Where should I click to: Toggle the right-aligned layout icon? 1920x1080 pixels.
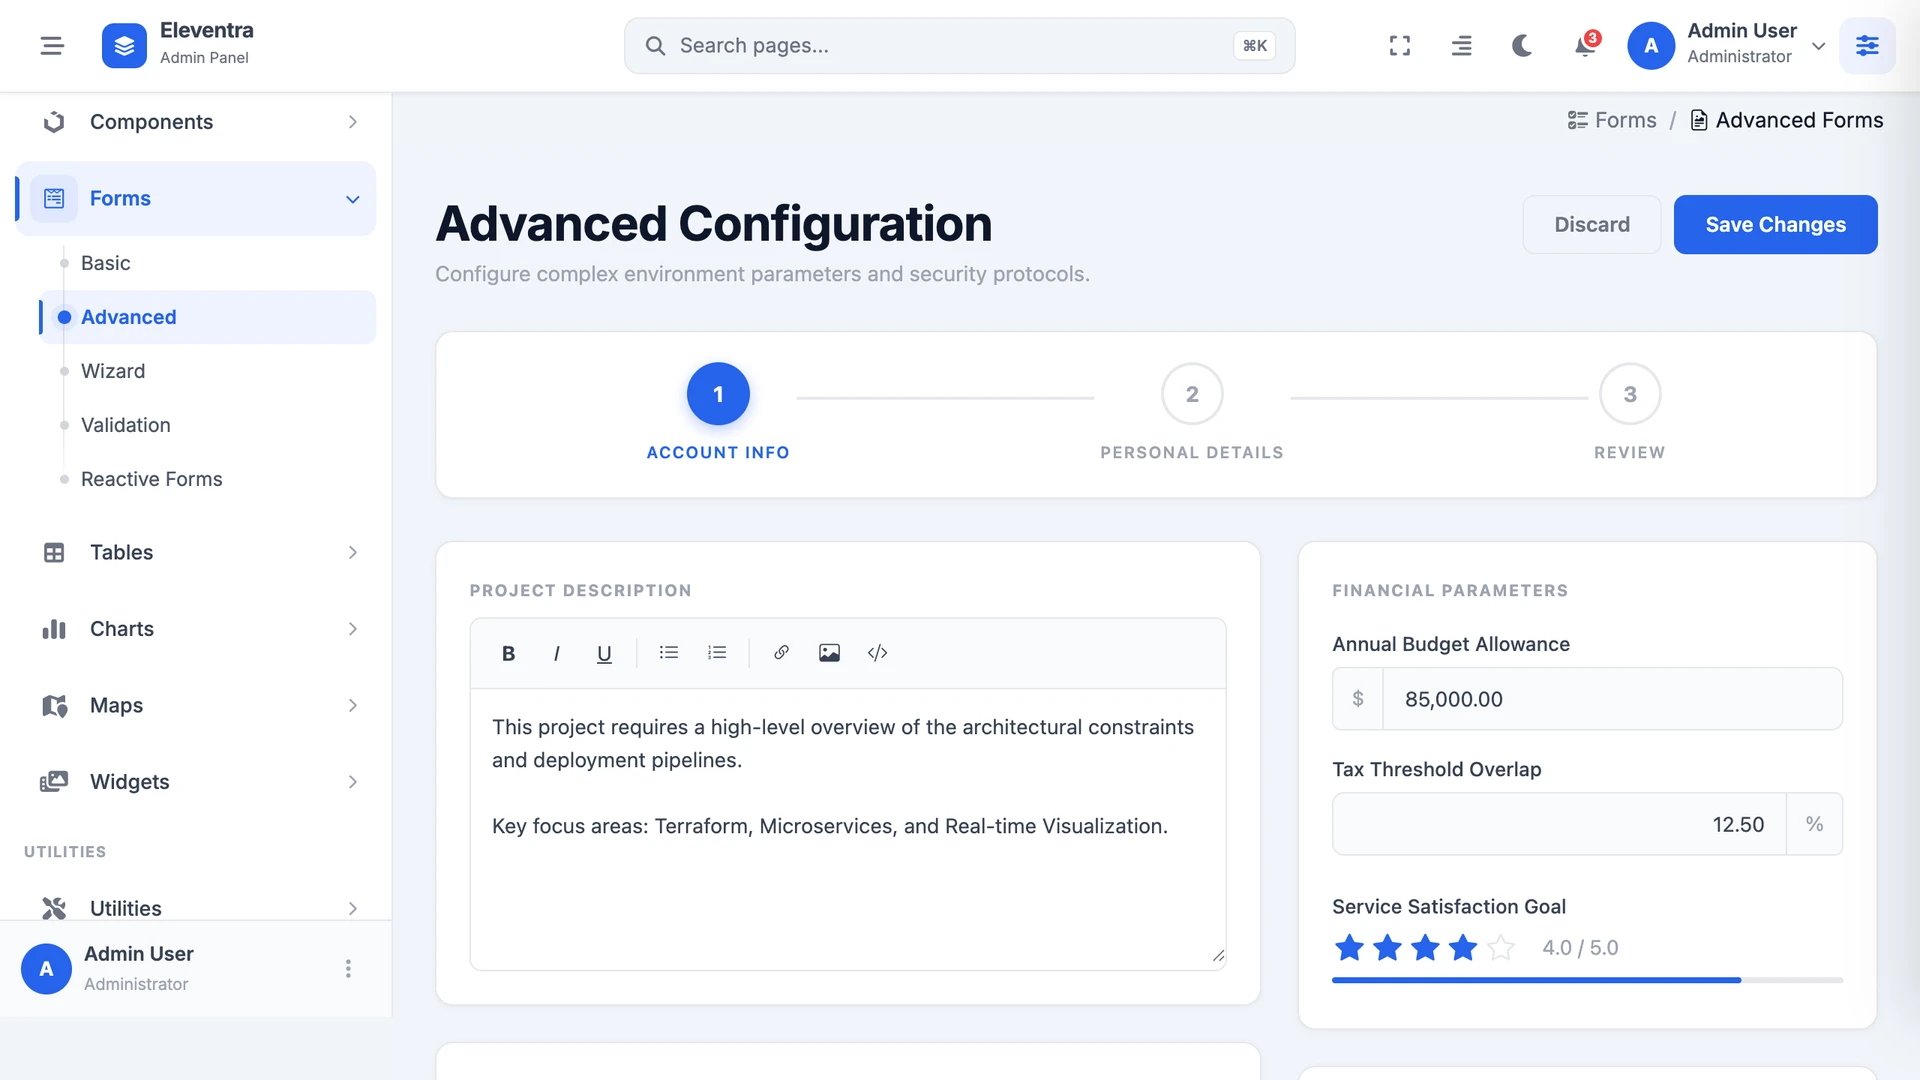click(1461, 46)
